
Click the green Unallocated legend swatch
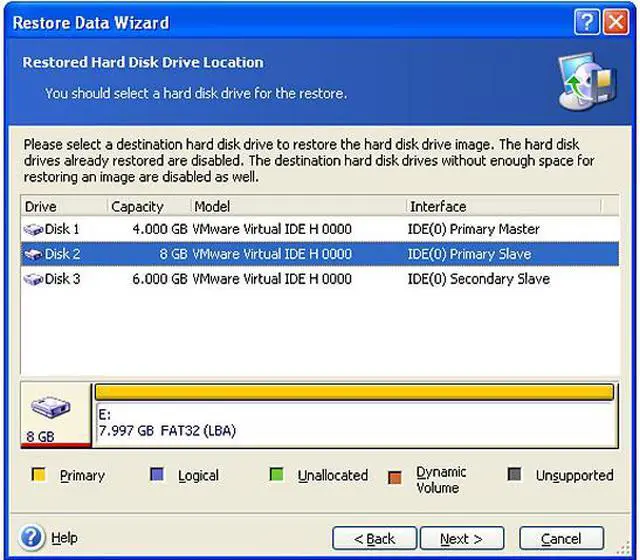[277, 475]
